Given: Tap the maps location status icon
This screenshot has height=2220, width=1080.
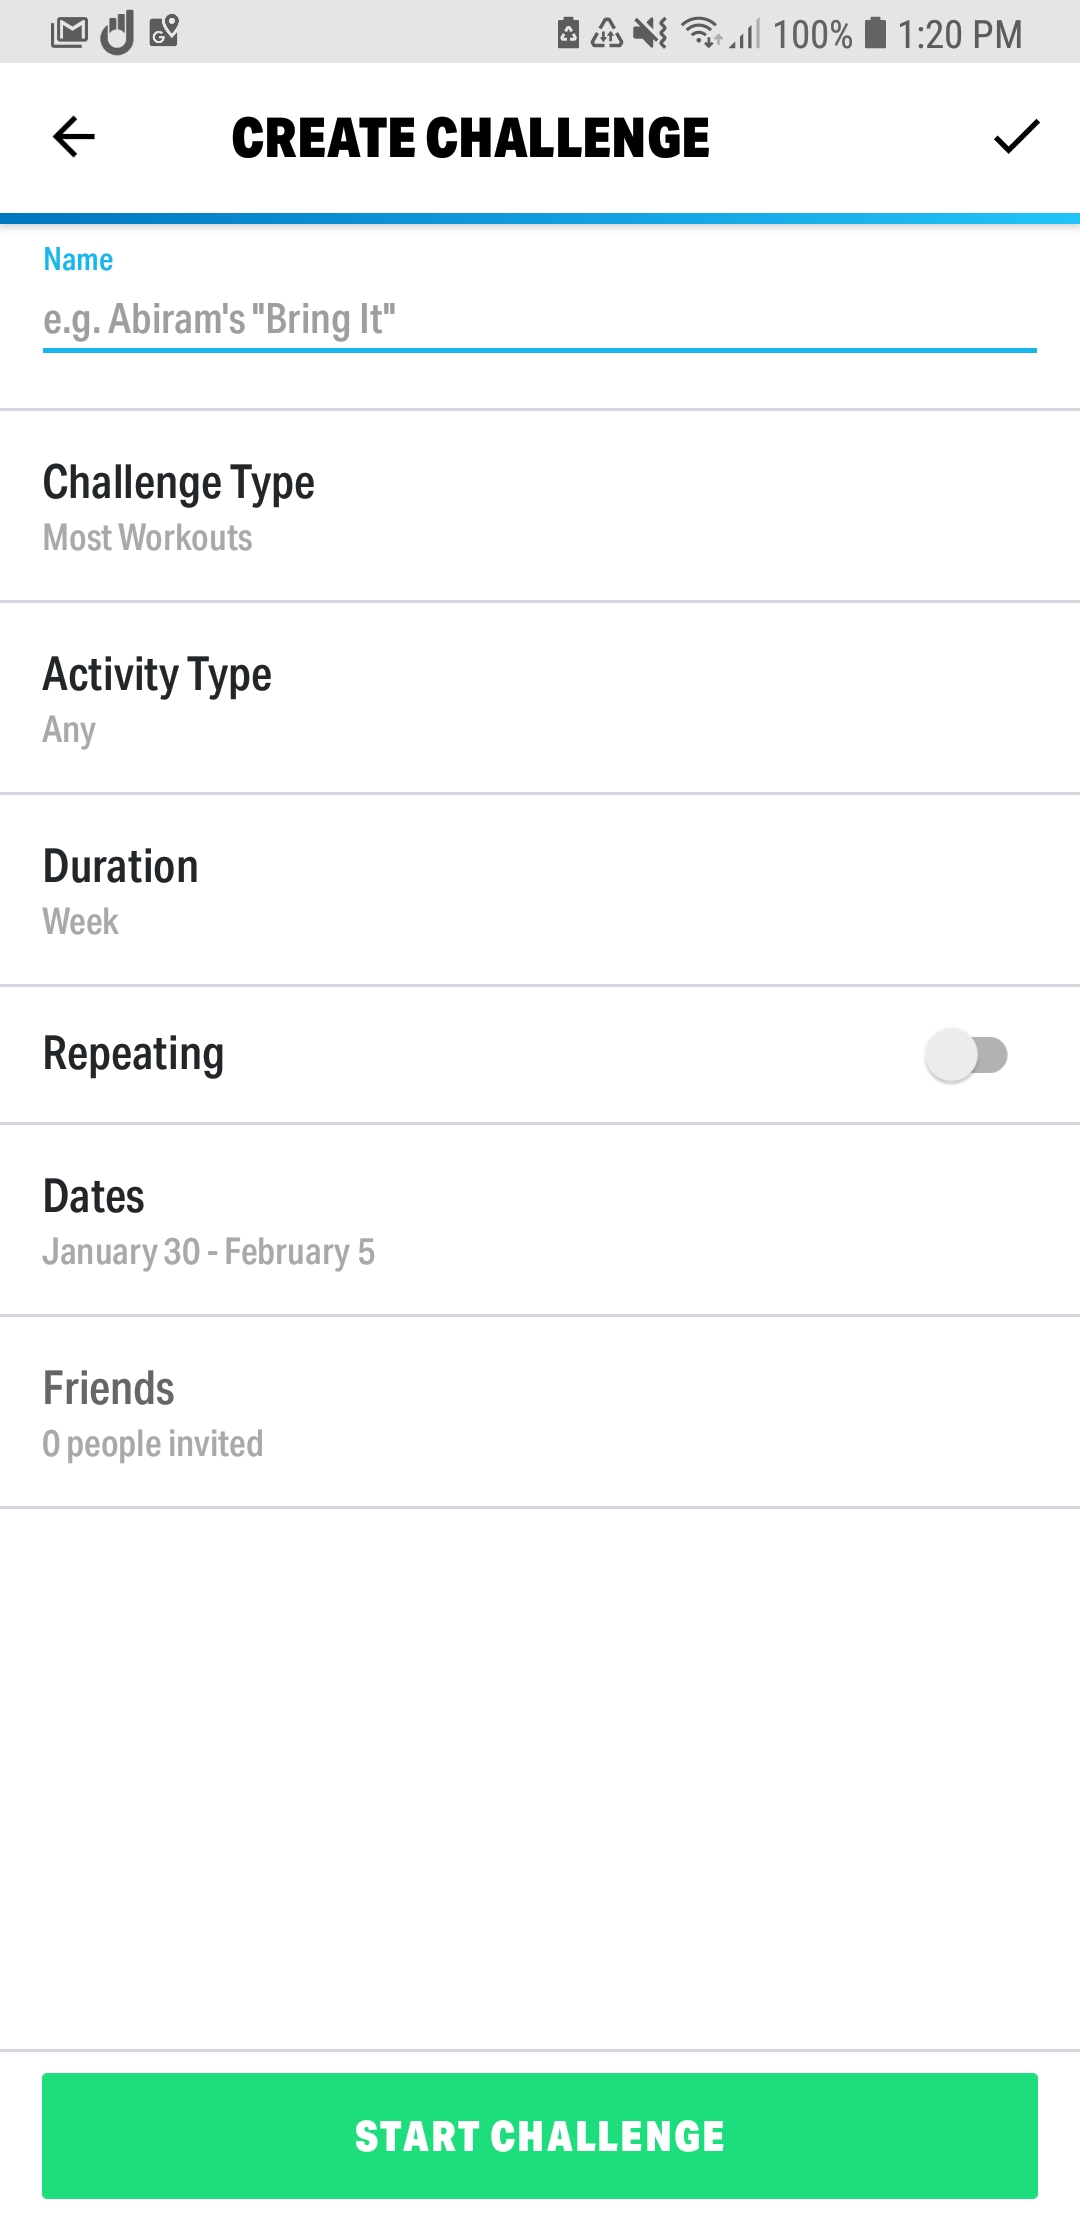Looking at the screenshot, I should 164,32.
